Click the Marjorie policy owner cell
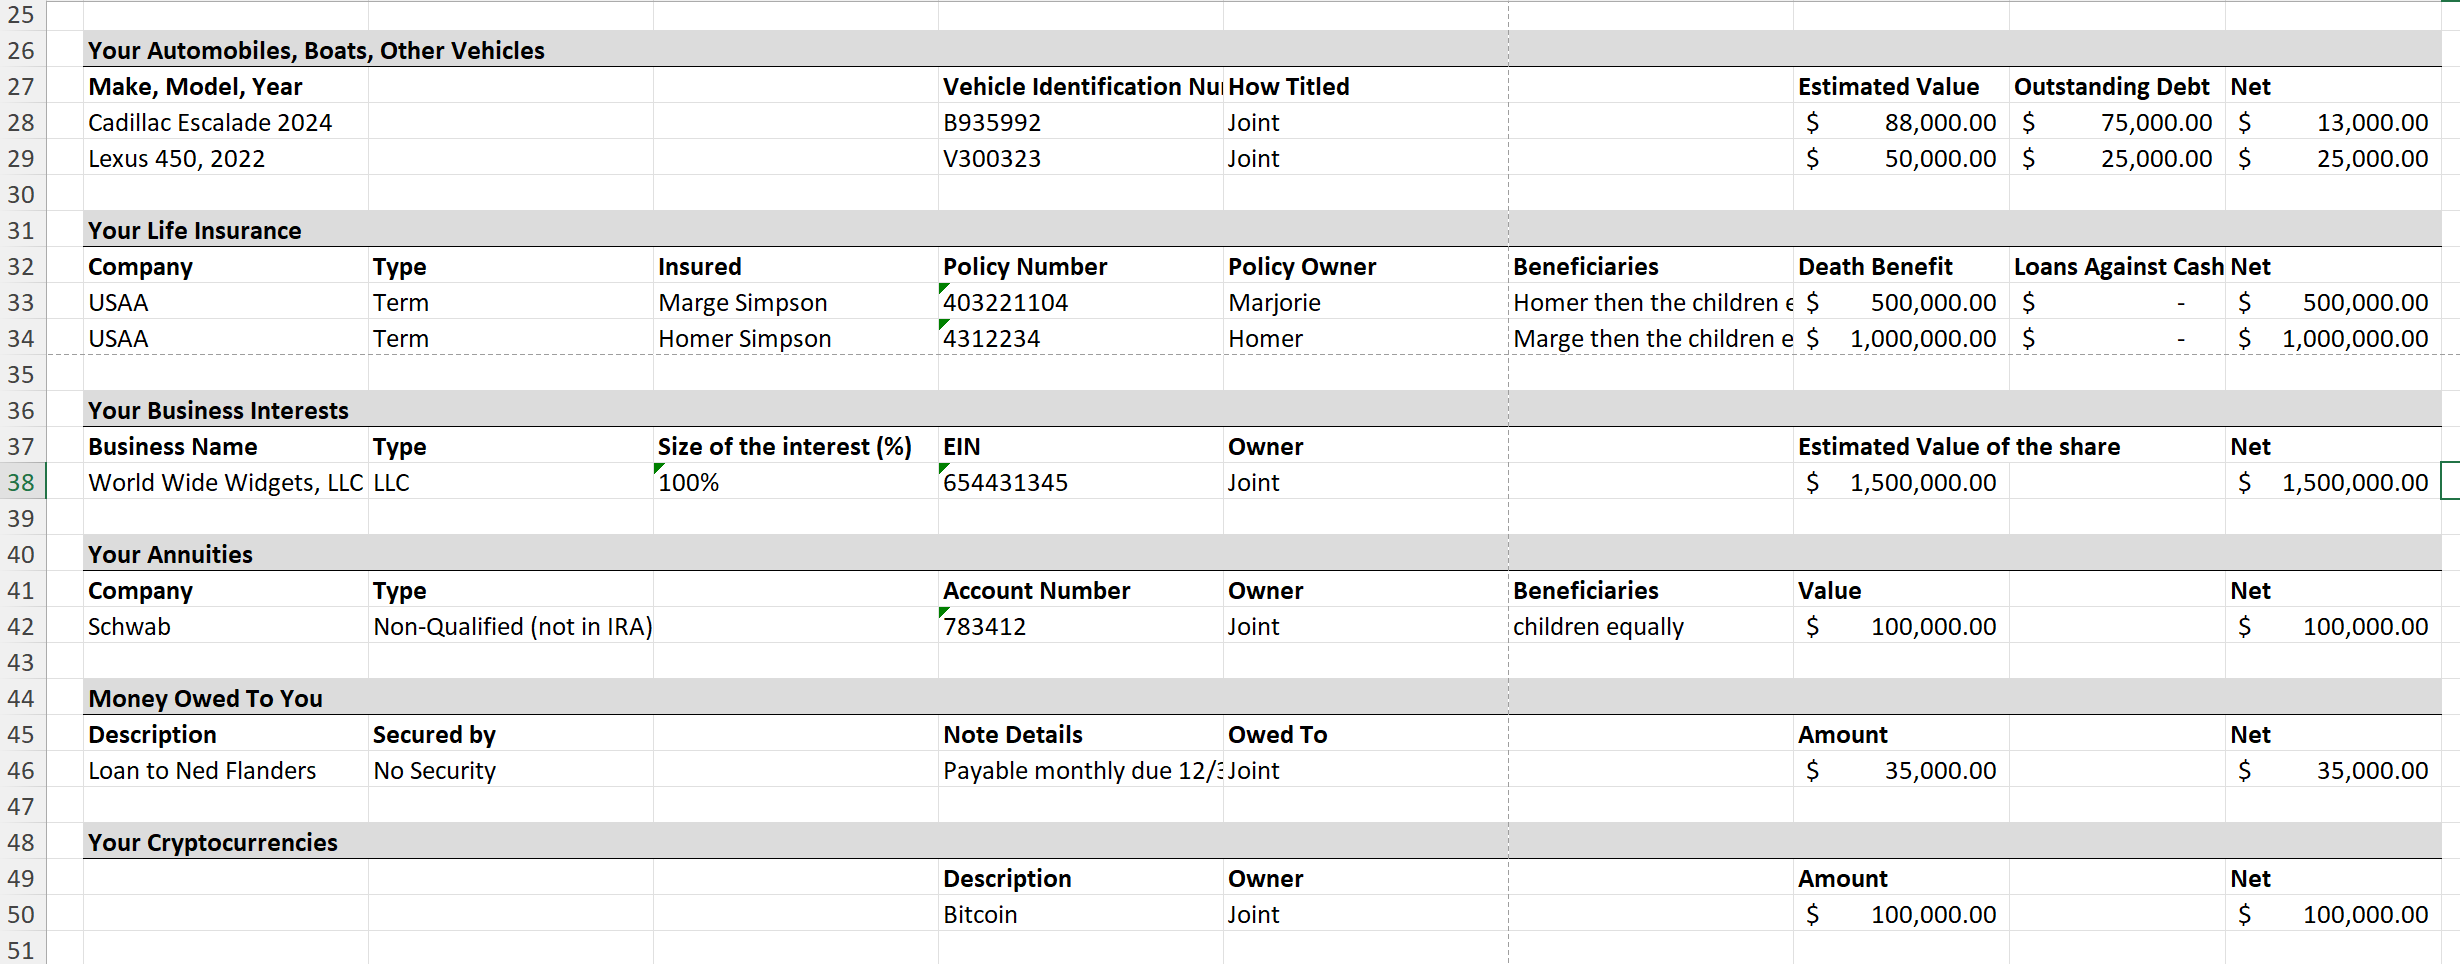The height and width of the screenshot is (964, 2460). click(1365, 302)
